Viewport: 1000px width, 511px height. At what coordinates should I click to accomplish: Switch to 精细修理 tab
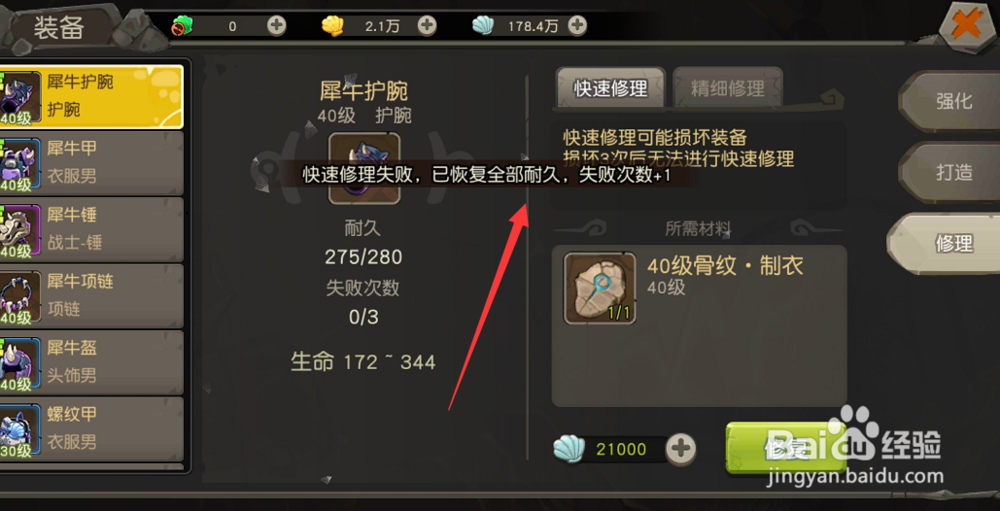(x=728, y=88)
